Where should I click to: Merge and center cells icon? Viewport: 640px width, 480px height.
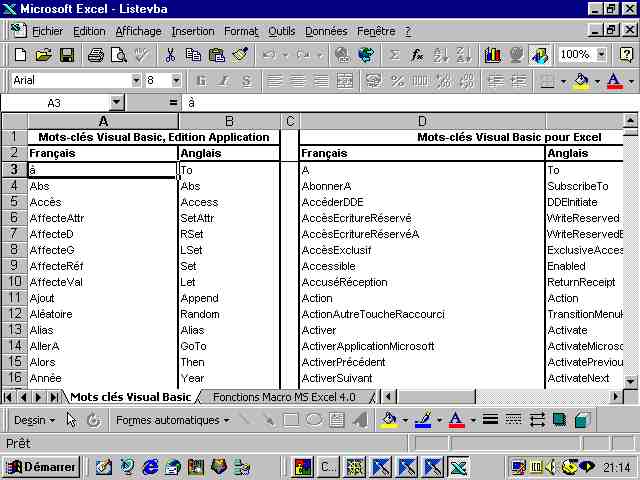click(x=344, y=81)
